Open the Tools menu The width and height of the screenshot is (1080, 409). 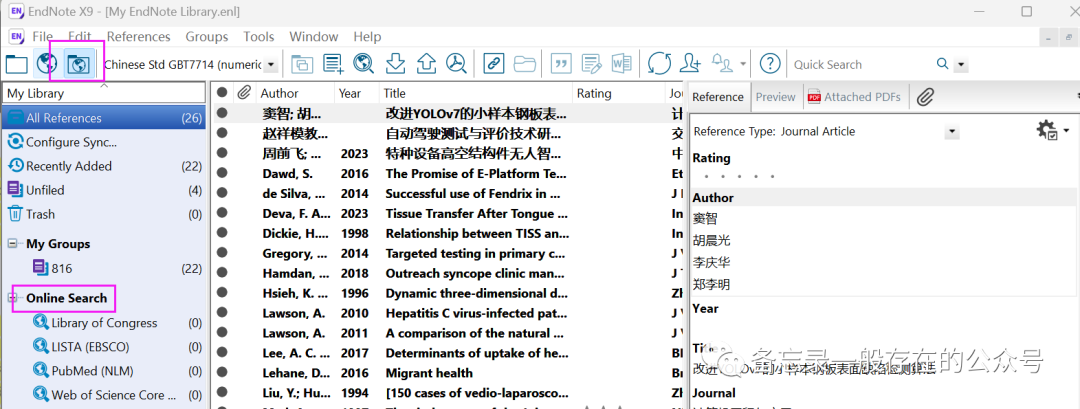(x=258, y=36)
